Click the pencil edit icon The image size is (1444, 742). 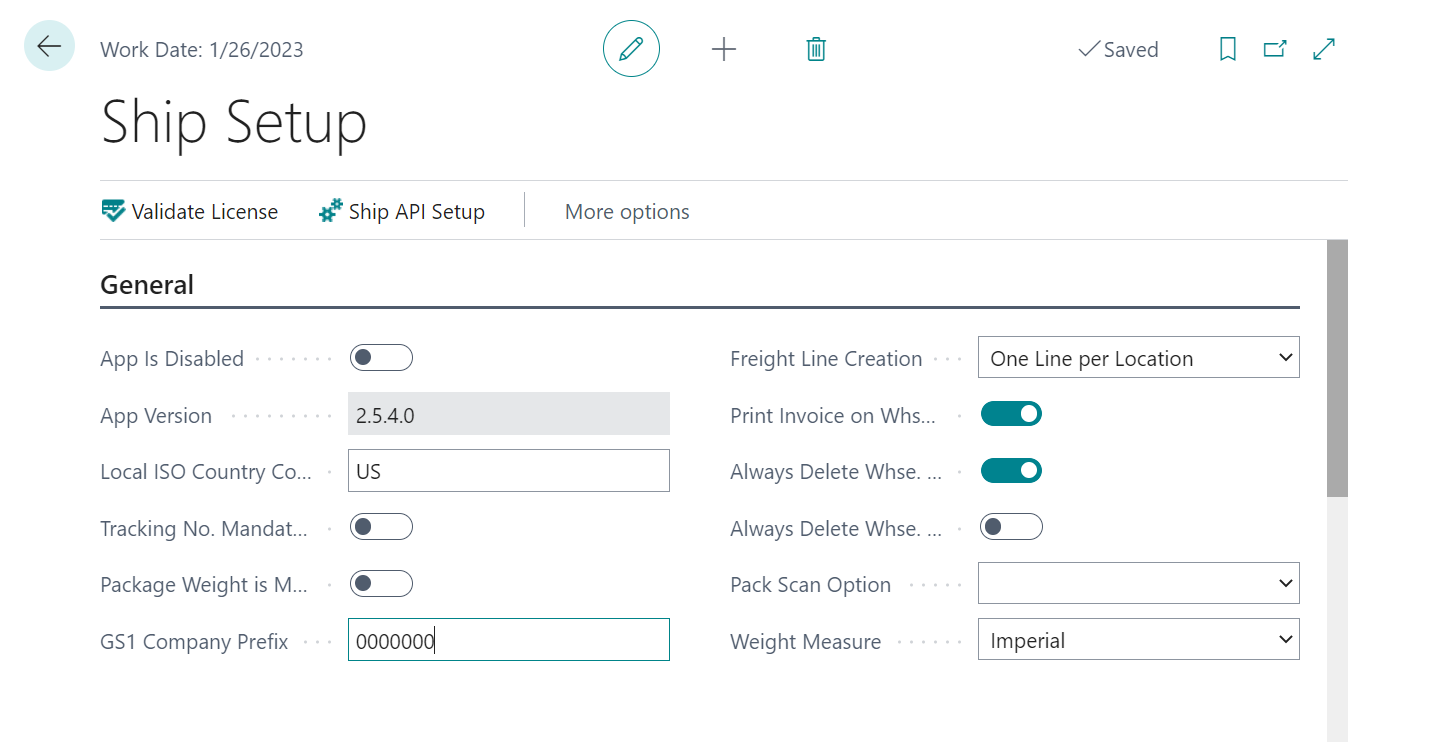pos(631,49)
